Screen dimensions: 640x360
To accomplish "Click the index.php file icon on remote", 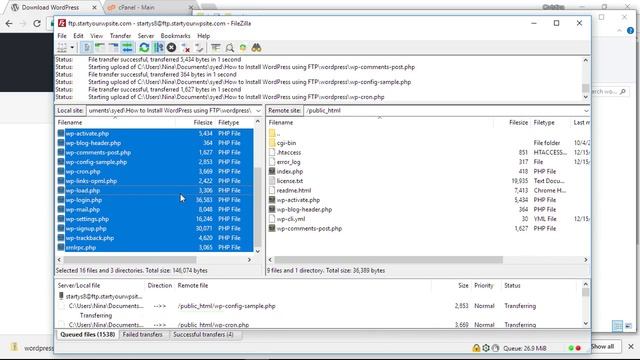I will tap(272, 171).
